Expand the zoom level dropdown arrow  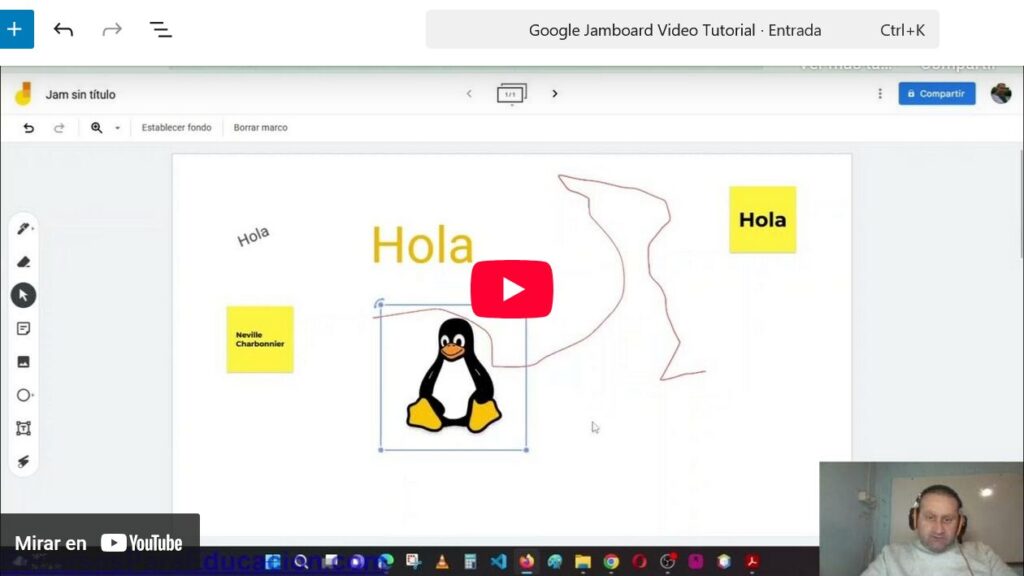click(x=118, y=128)
